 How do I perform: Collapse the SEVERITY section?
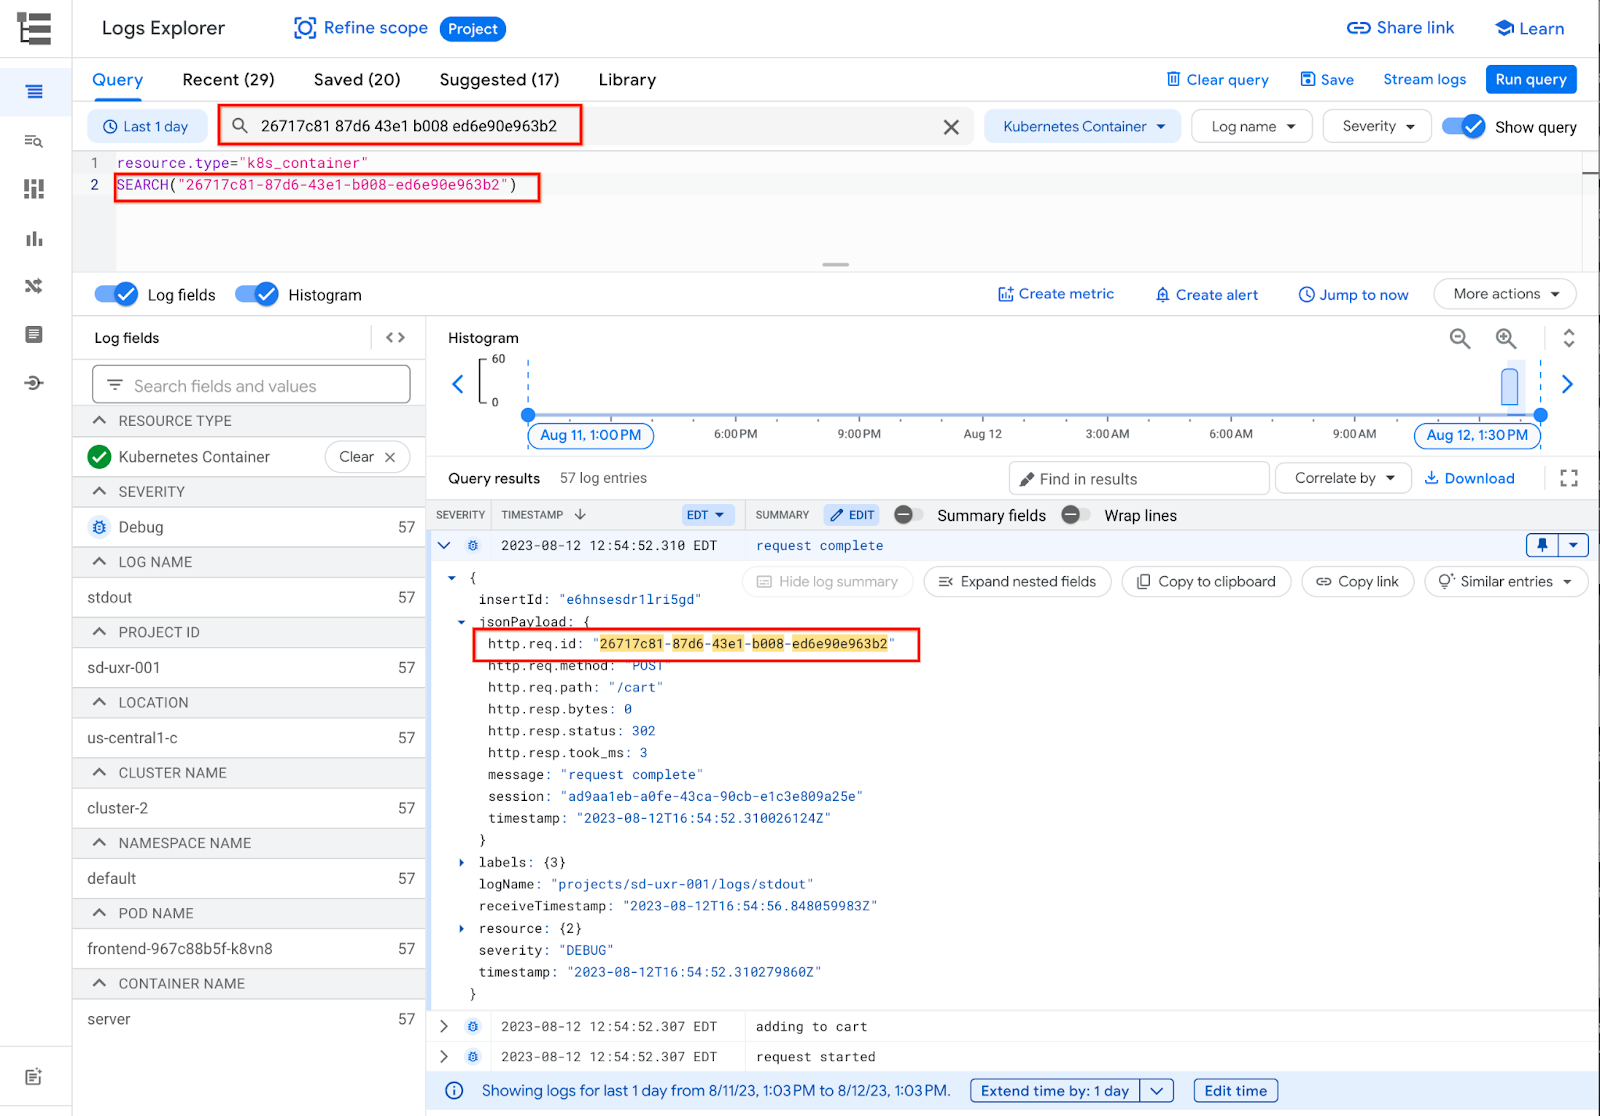99,491
